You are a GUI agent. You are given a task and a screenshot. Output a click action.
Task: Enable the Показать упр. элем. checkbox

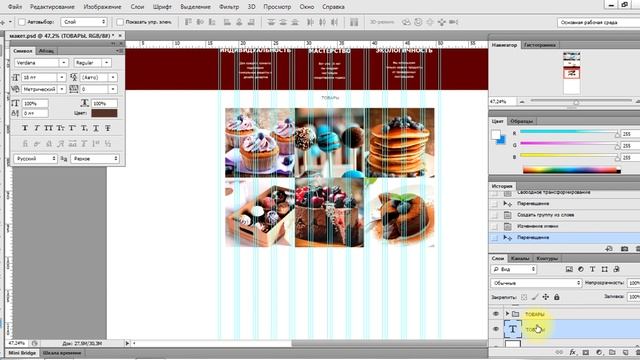coord(120,22)
